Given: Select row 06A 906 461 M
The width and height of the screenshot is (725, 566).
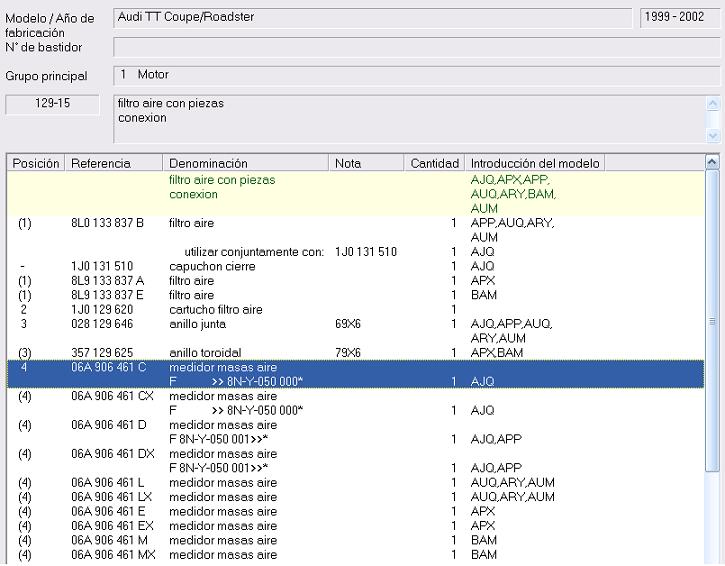Looking at the screenshot, I should 356,540.
